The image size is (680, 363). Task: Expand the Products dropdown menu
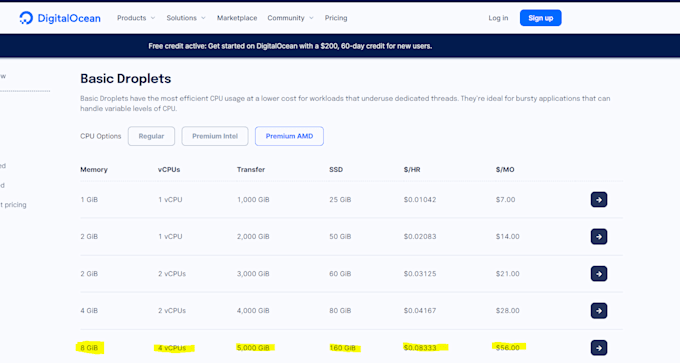(136, 18)
